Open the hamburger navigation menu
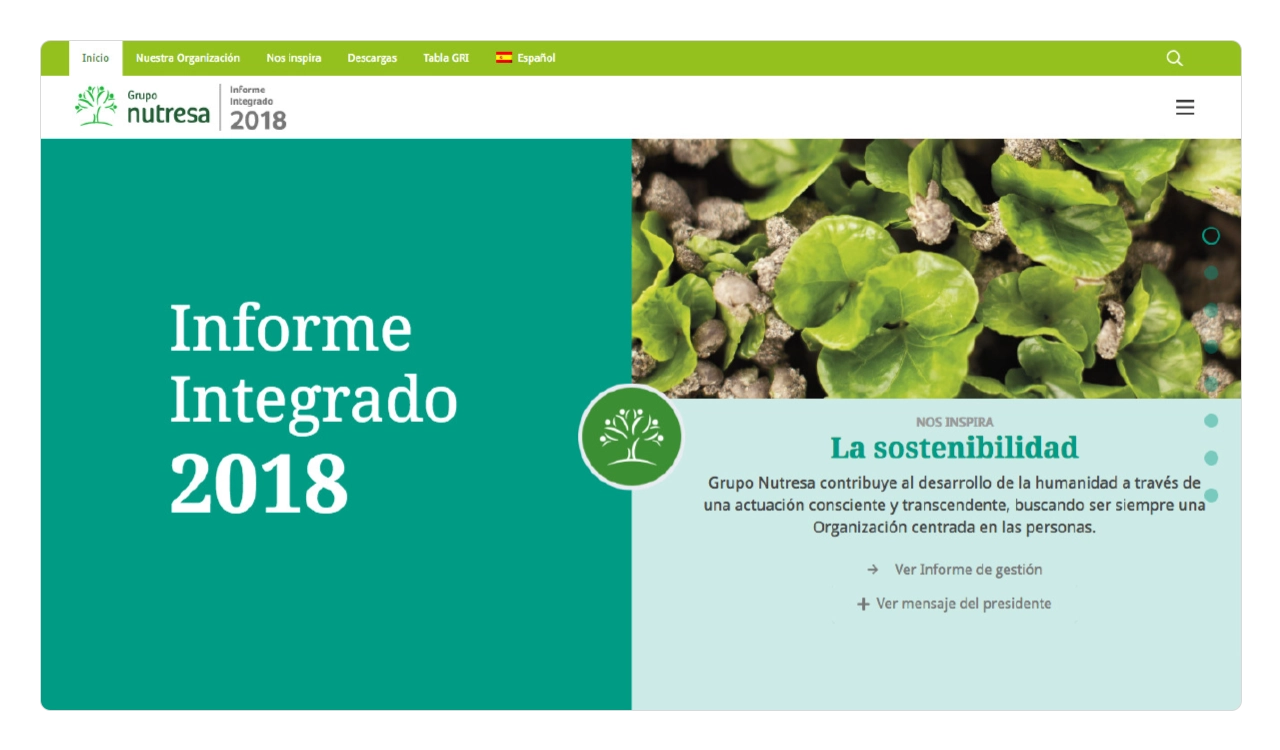Viewport: 1280px width, 750px height. tap(1185, 108)
